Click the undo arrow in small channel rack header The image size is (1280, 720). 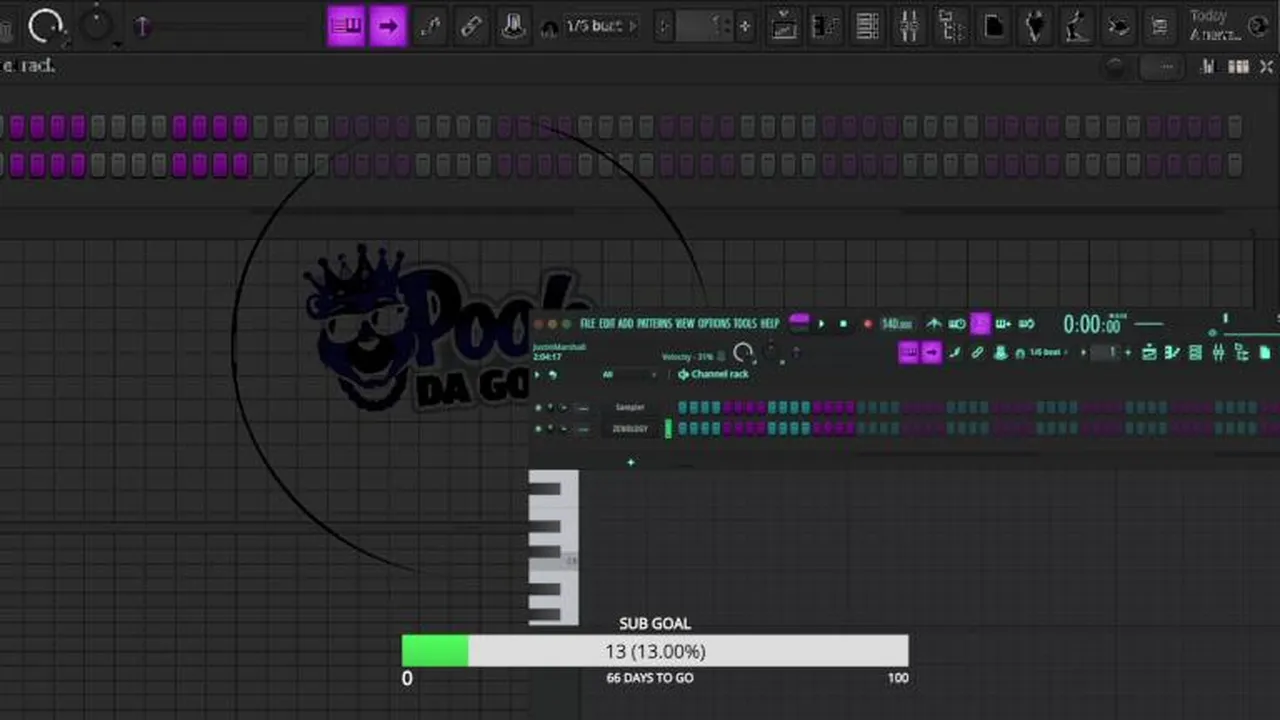coord(552,374)
